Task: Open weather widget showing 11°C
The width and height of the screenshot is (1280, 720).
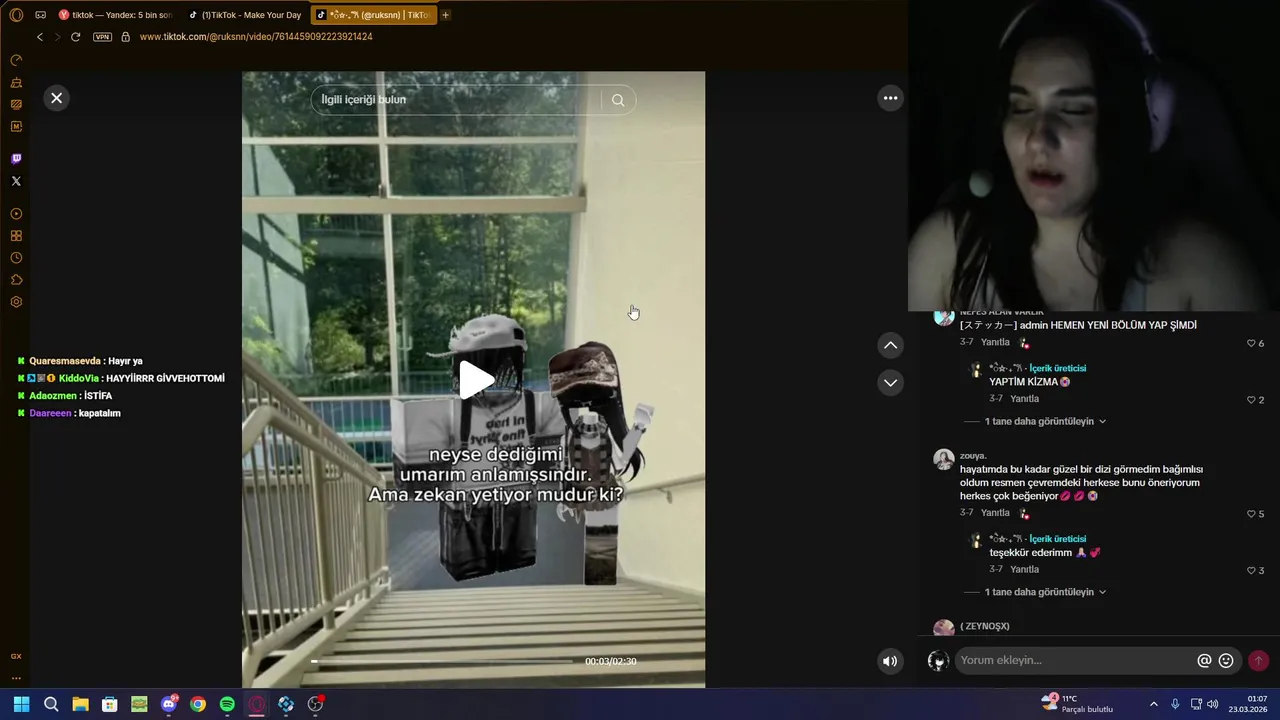Action: pos(1078,704)
